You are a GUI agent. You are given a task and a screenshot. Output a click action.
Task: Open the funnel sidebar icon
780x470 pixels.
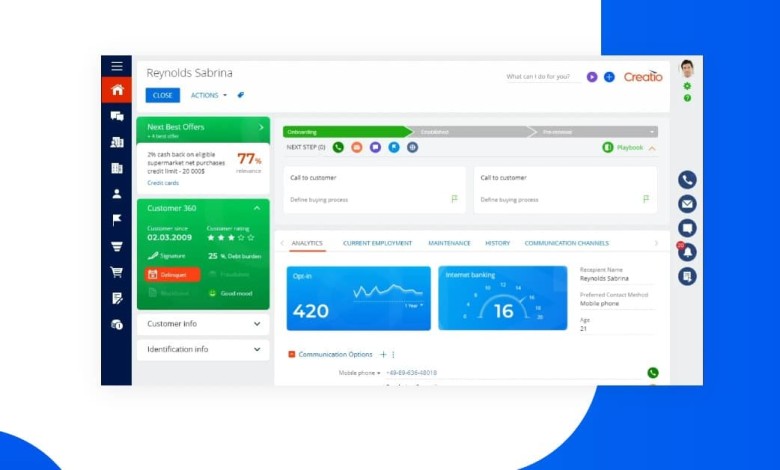117,246
